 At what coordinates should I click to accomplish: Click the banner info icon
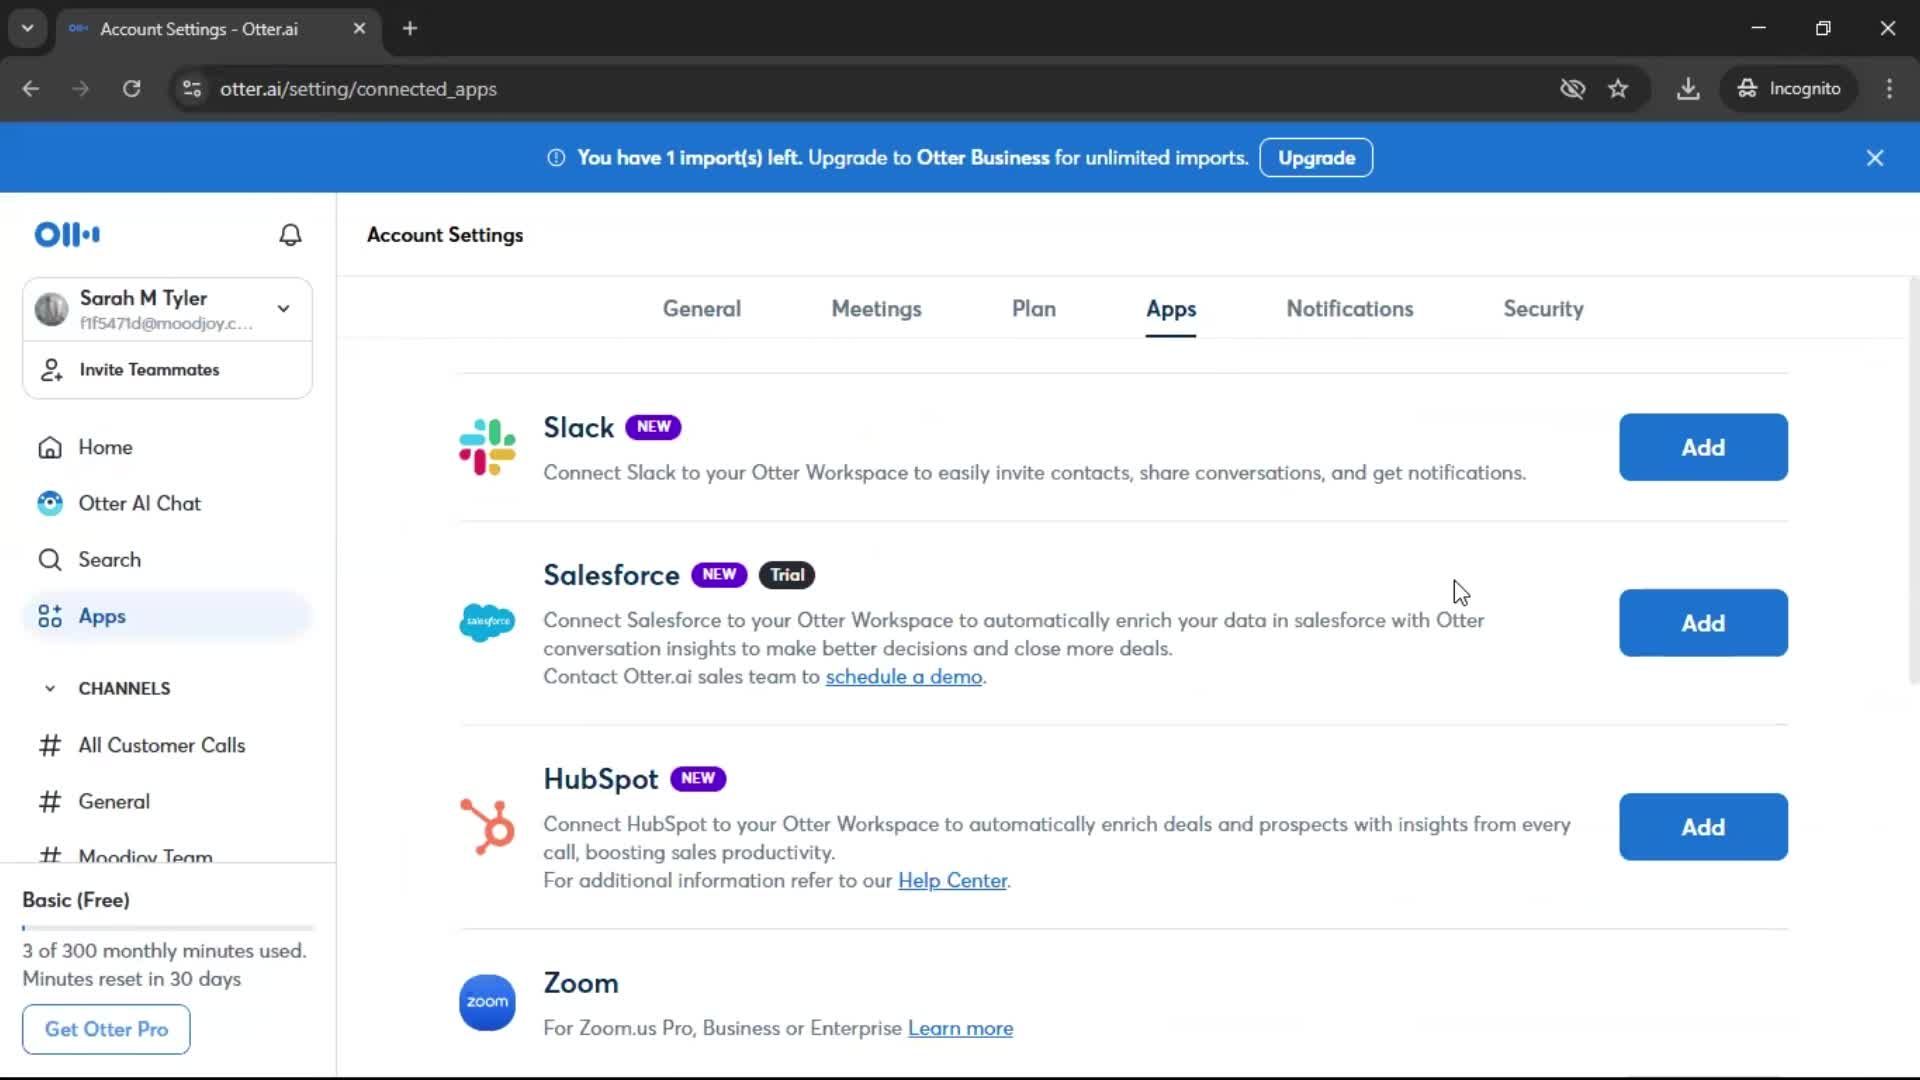[556, 158]
